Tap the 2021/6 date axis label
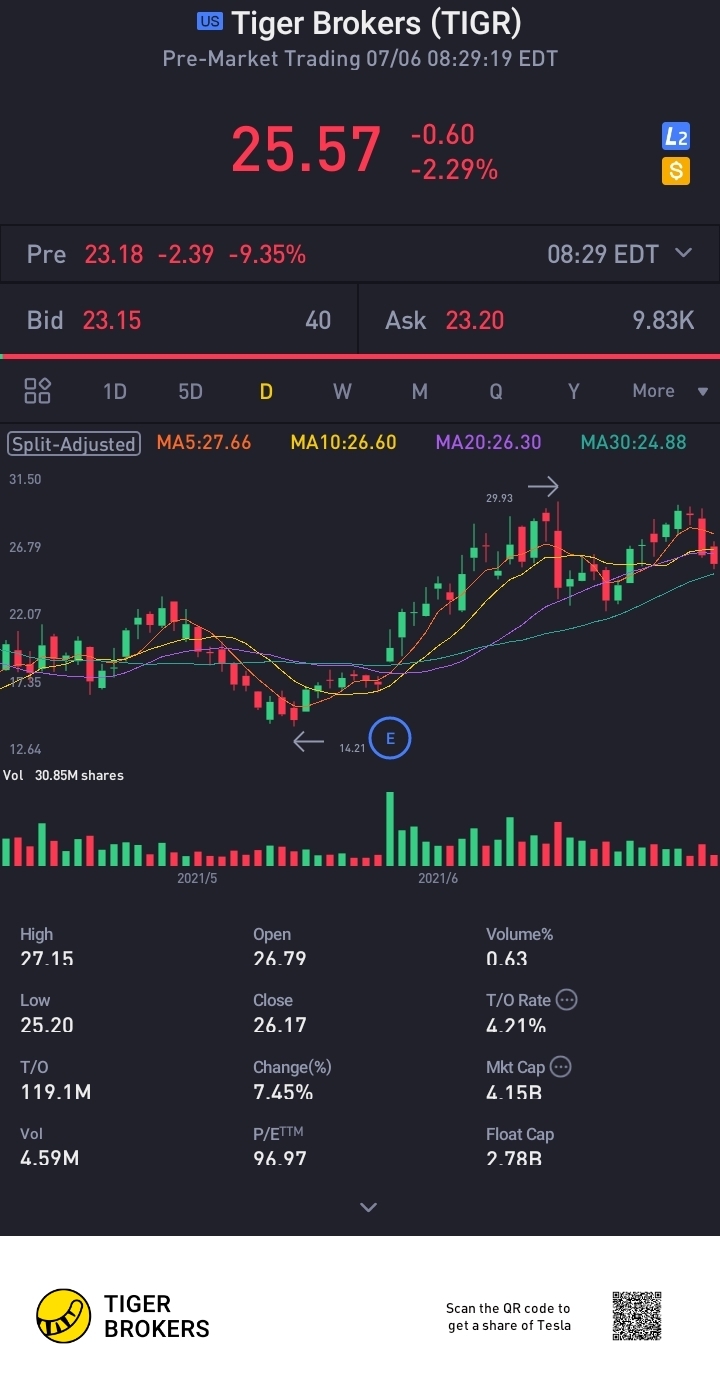720x1397 pixels. (x=438, y=878)
